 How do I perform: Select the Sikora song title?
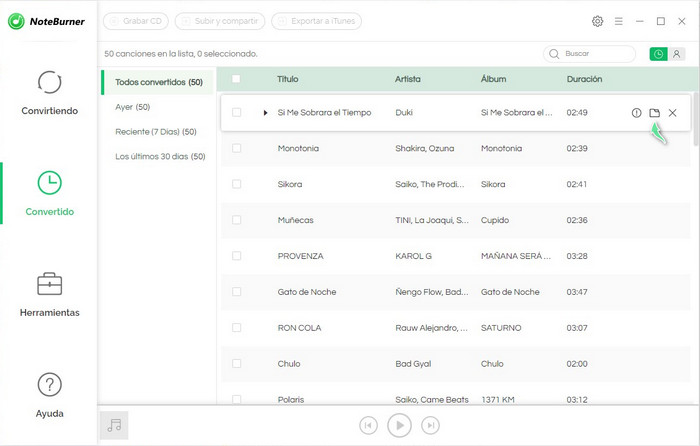[x=290, y=184]
